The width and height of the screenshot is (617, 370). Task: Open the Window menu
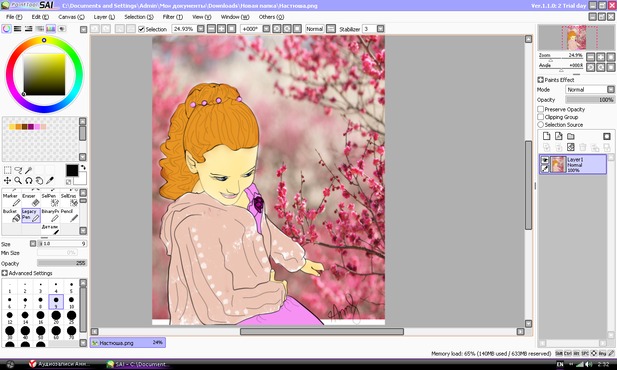[235, 17]
